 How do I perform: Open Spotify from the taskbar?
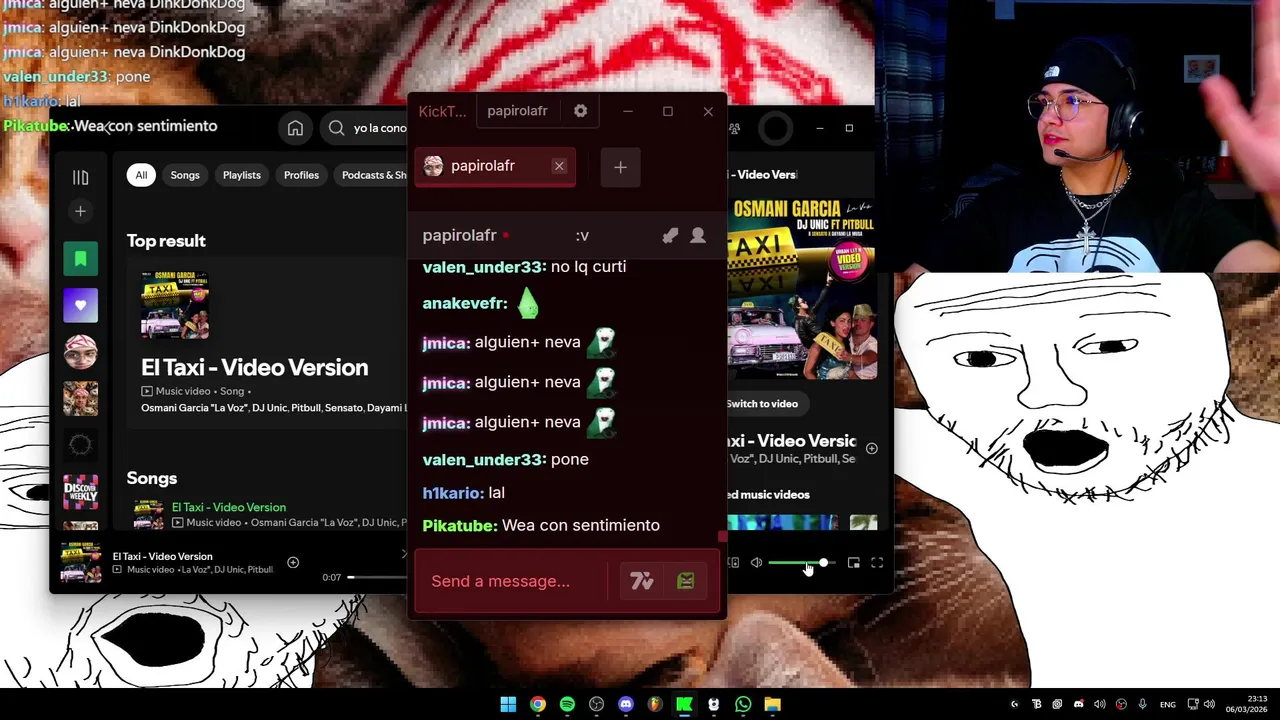[x=567, y=704]
